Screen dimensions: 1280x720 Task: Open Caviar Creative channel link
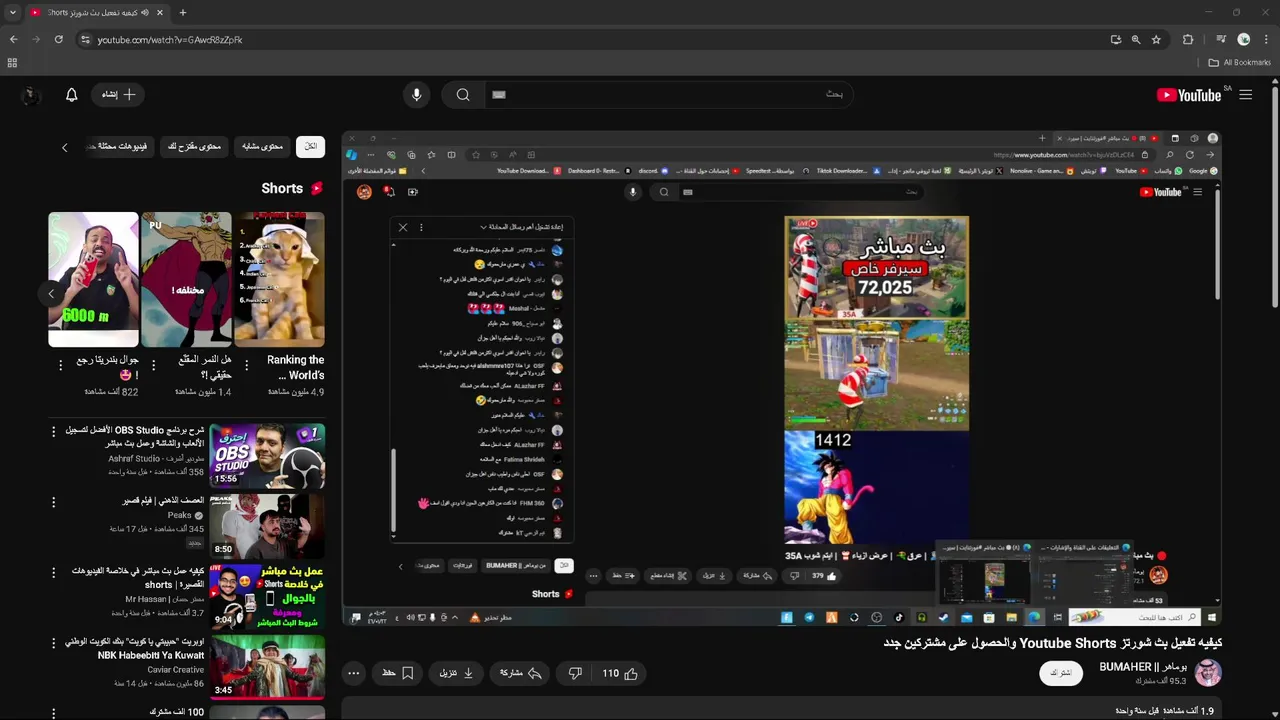click(x=176, y=670)
